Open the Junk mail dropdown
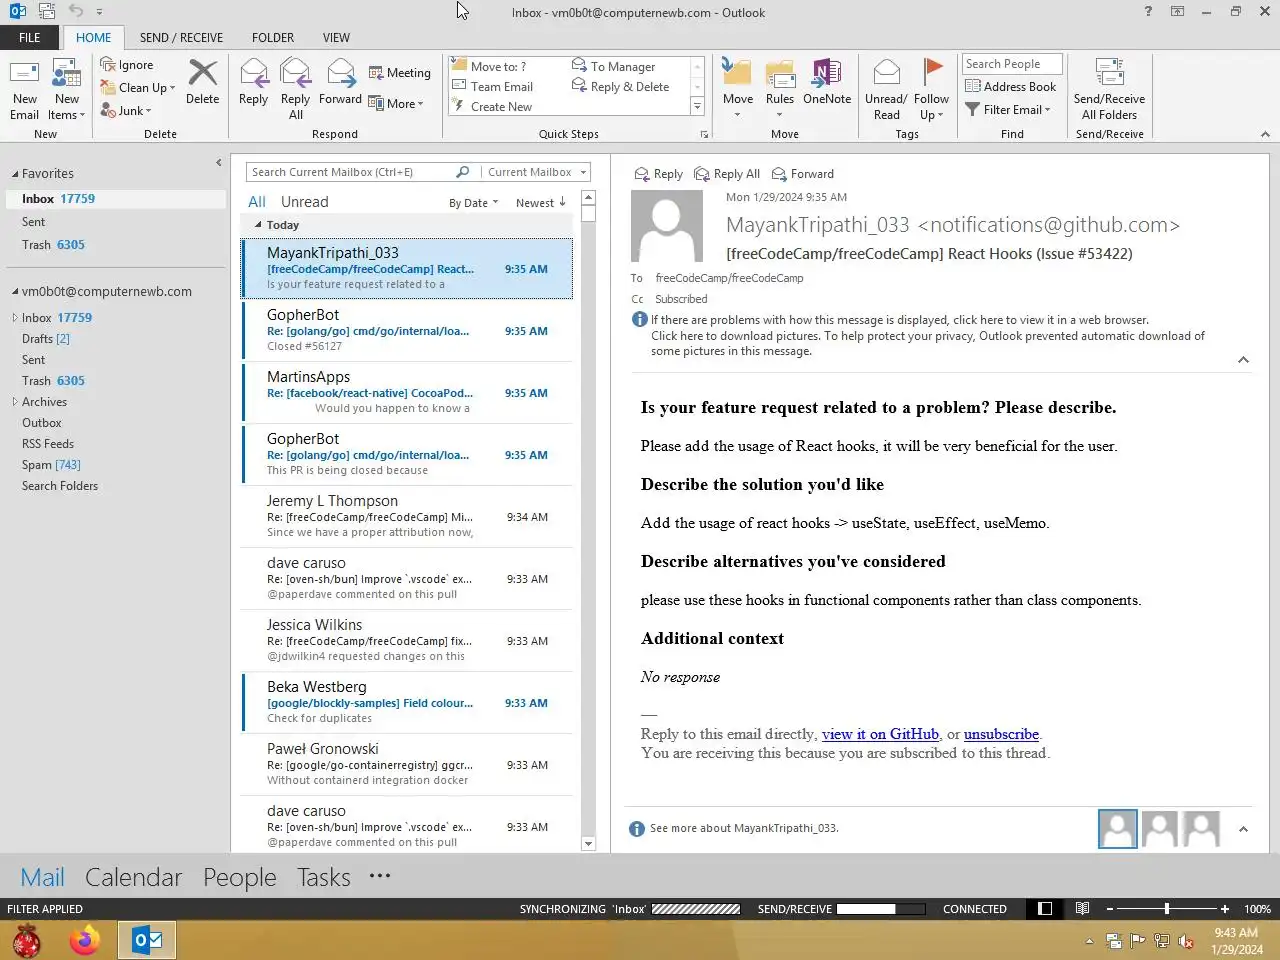Viewport: 1280px width, 960px height. (x=126, y=111)
